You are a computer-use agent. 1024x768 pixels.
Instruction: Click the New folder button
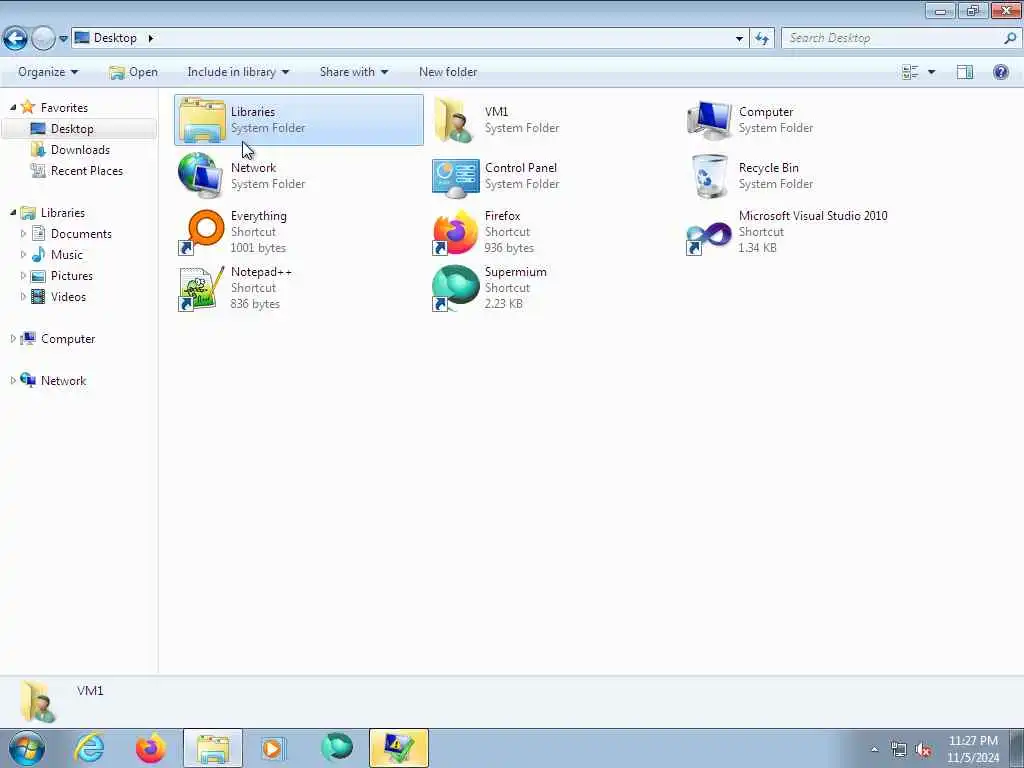click(x=448, y=72)
